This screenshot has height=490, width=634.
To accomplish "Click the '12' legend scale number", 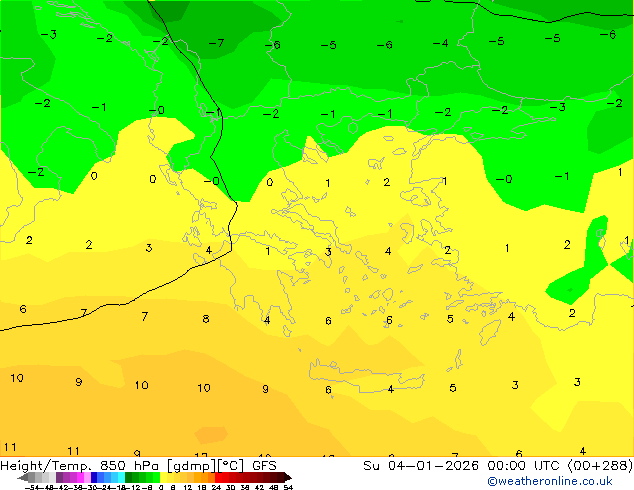I will point(188,487).
